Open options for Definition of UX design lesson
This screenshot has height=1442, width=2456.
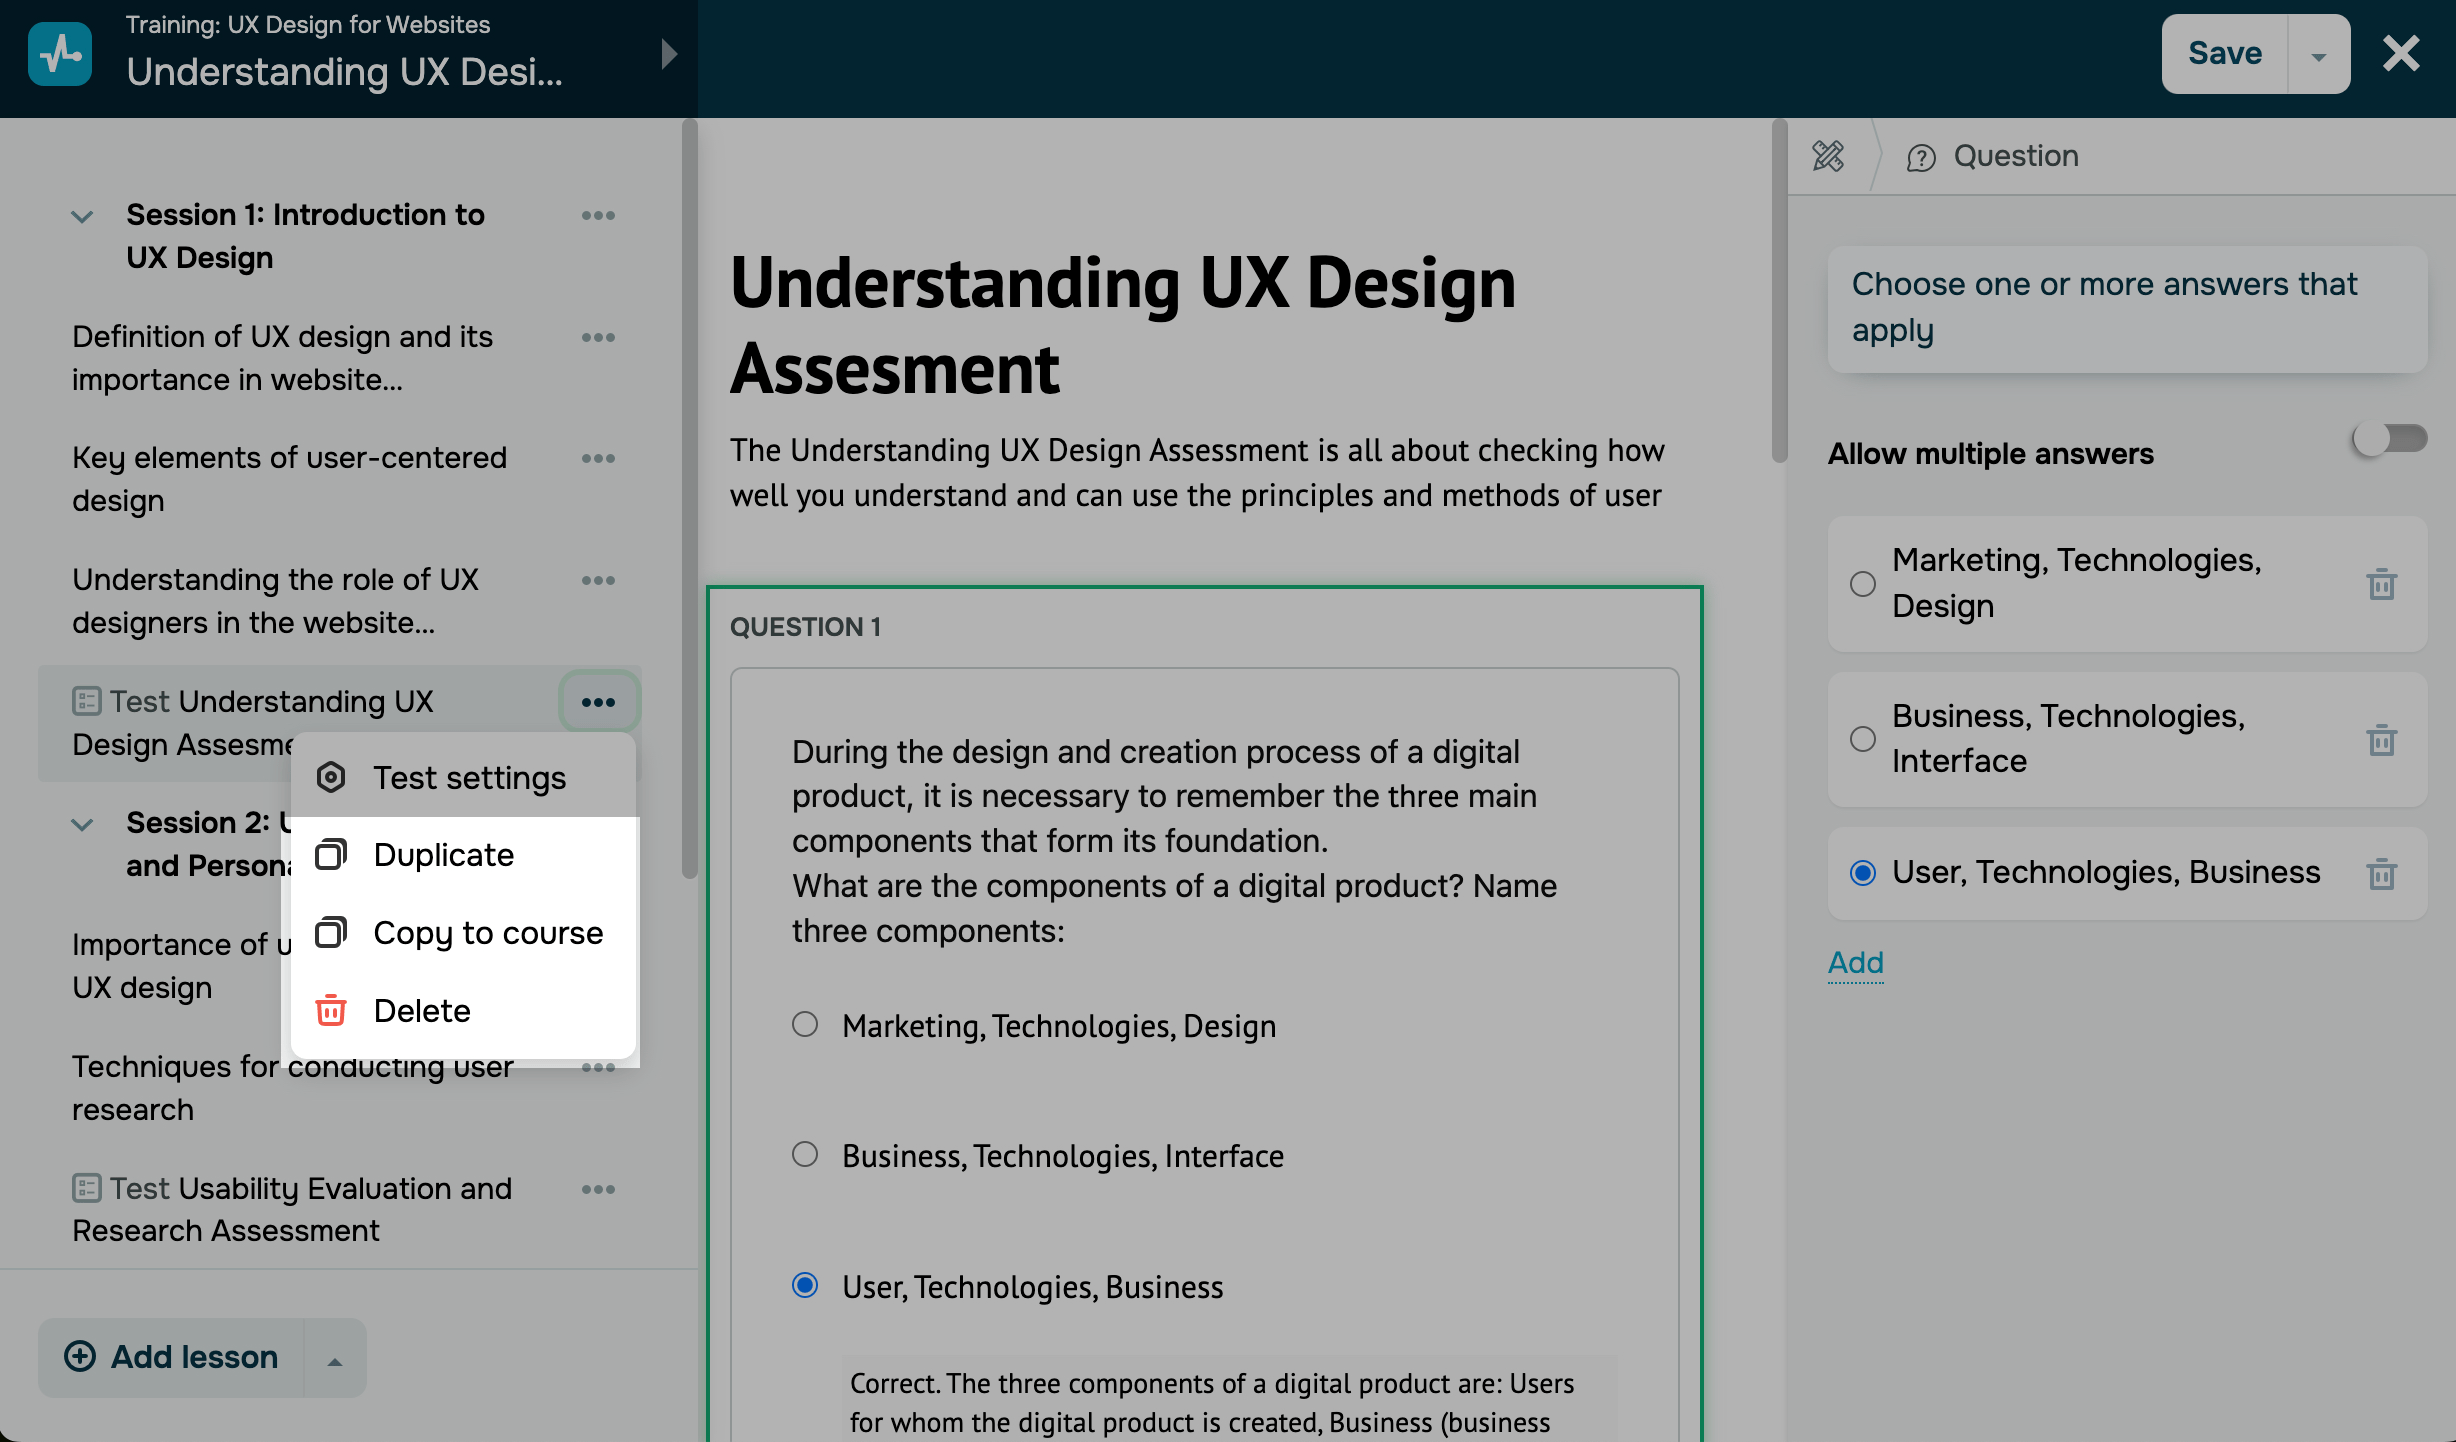598,338
